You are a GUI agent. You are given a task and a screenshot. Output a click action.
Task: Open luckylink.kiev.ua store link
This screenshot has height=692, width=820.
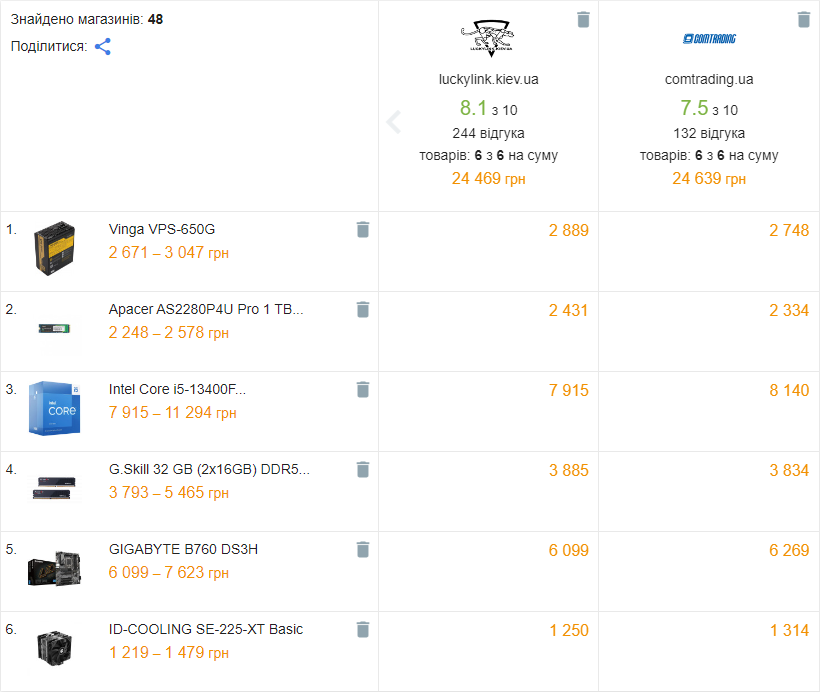[x=488, y=80]
